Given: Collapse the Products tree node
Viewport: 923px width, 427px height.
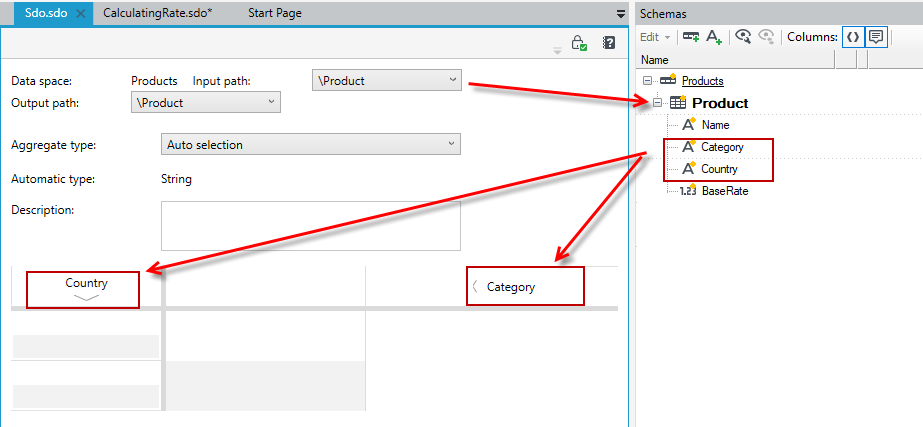Looking at the screenshot, I should tap(648, 81).
